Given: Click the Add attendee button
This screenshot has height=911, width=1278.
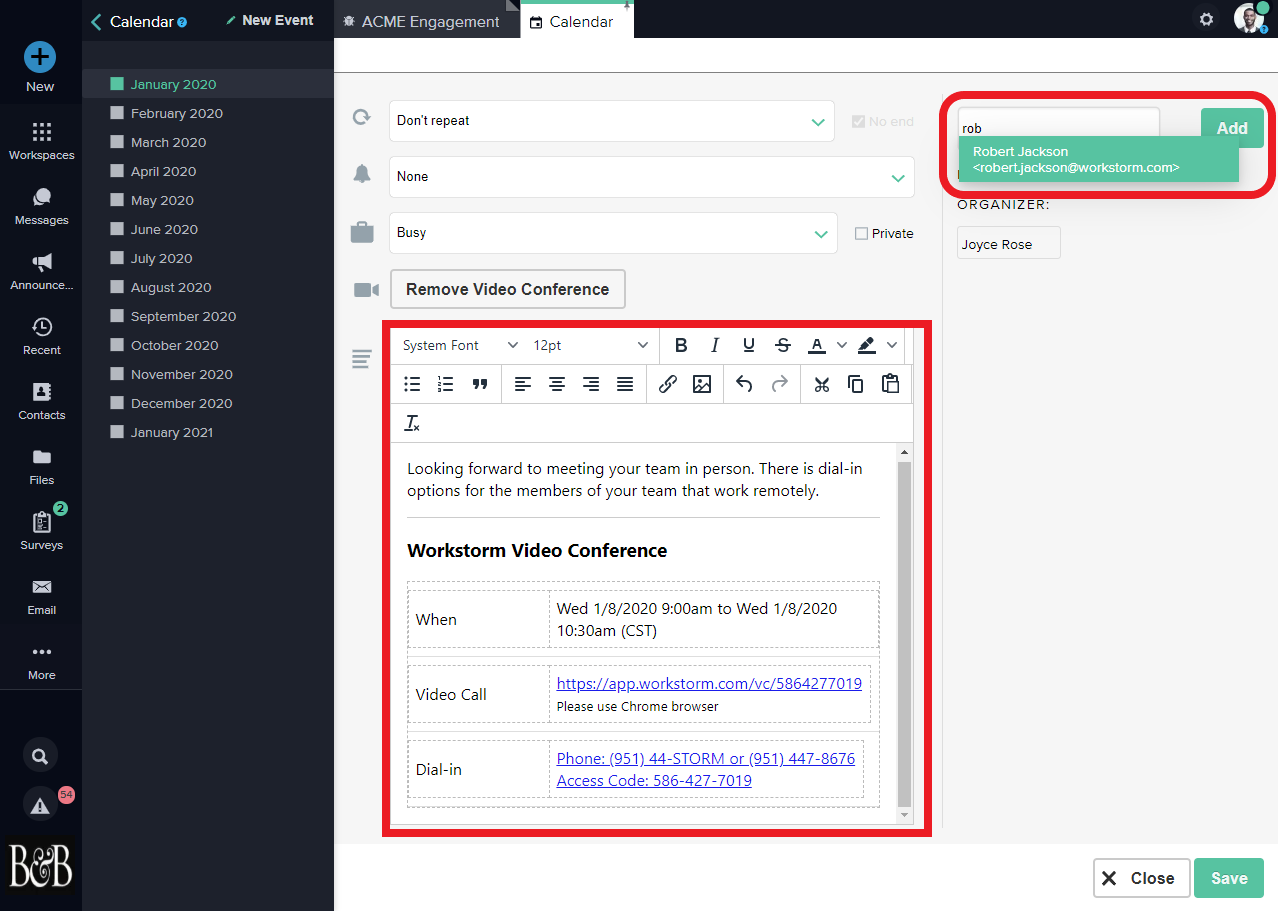Looking at the screenshot, I should click(x=1232, y=128).
